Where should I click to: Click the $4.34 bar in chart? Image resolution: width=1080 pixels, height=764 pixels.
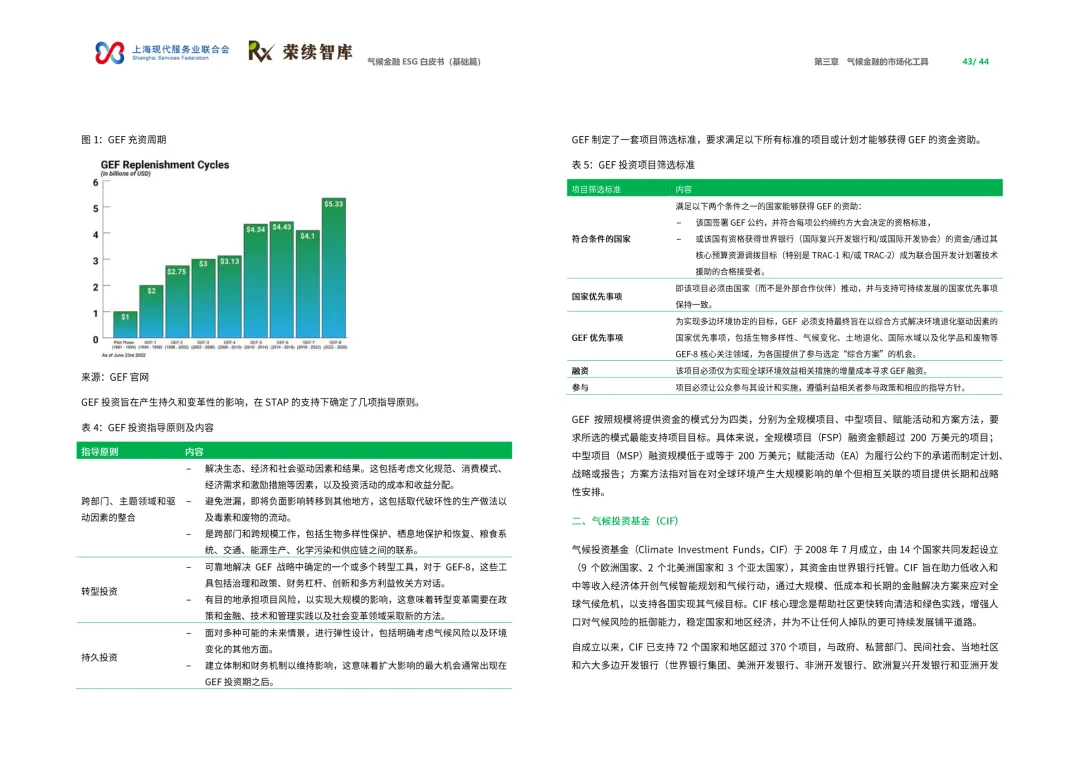point(256,280)
